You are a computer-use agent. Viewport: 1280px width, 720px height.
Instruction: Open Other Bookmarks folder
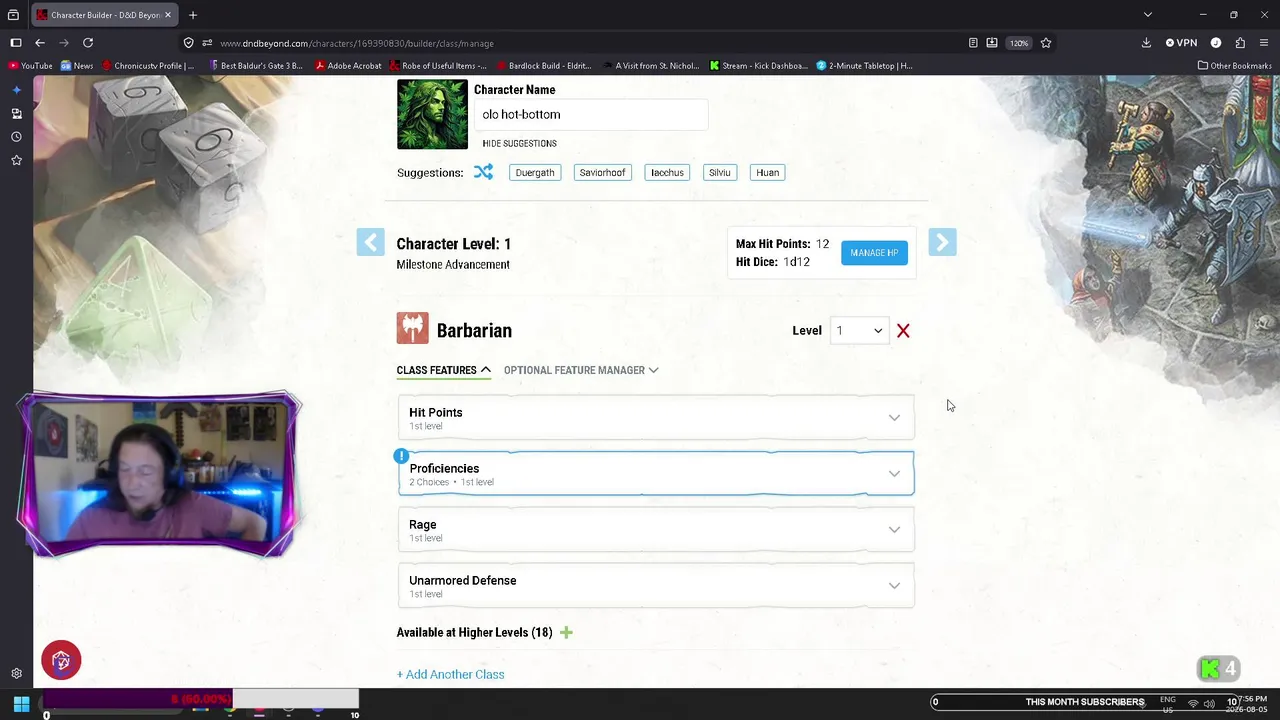click(x=1235, y=66)
